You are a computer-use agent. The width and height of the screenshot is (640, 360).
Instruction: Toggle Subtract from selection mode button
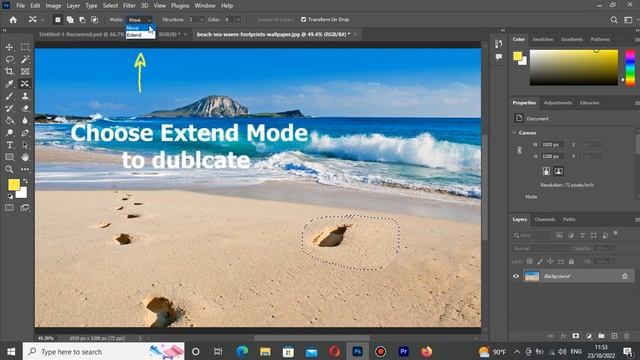click(82, 20)
